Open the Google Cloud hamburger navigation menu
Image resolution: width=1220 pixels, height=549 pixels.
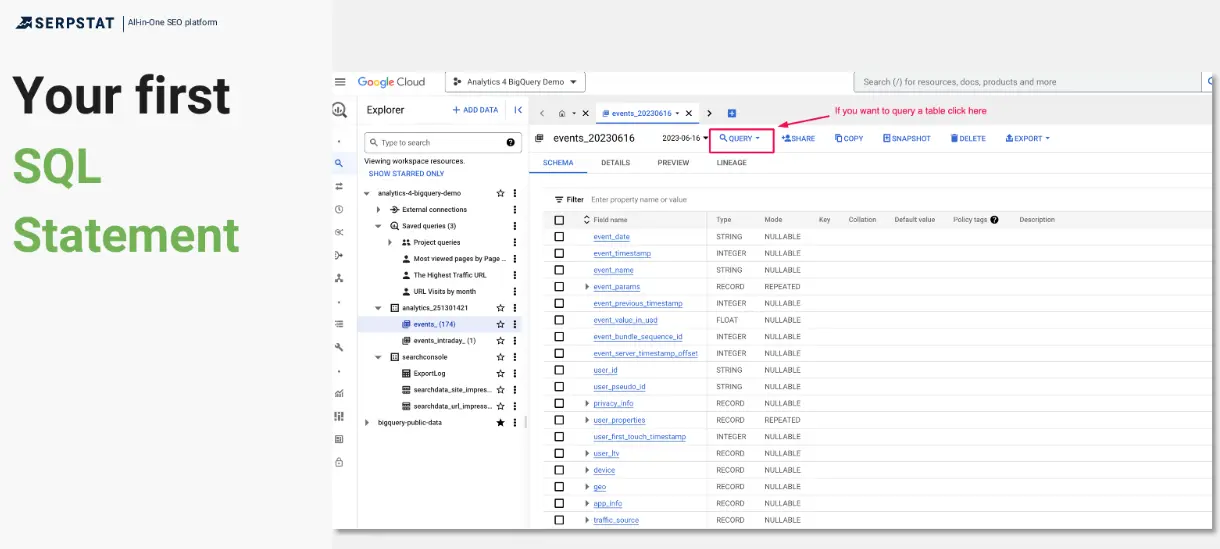(x=340, y=82)
